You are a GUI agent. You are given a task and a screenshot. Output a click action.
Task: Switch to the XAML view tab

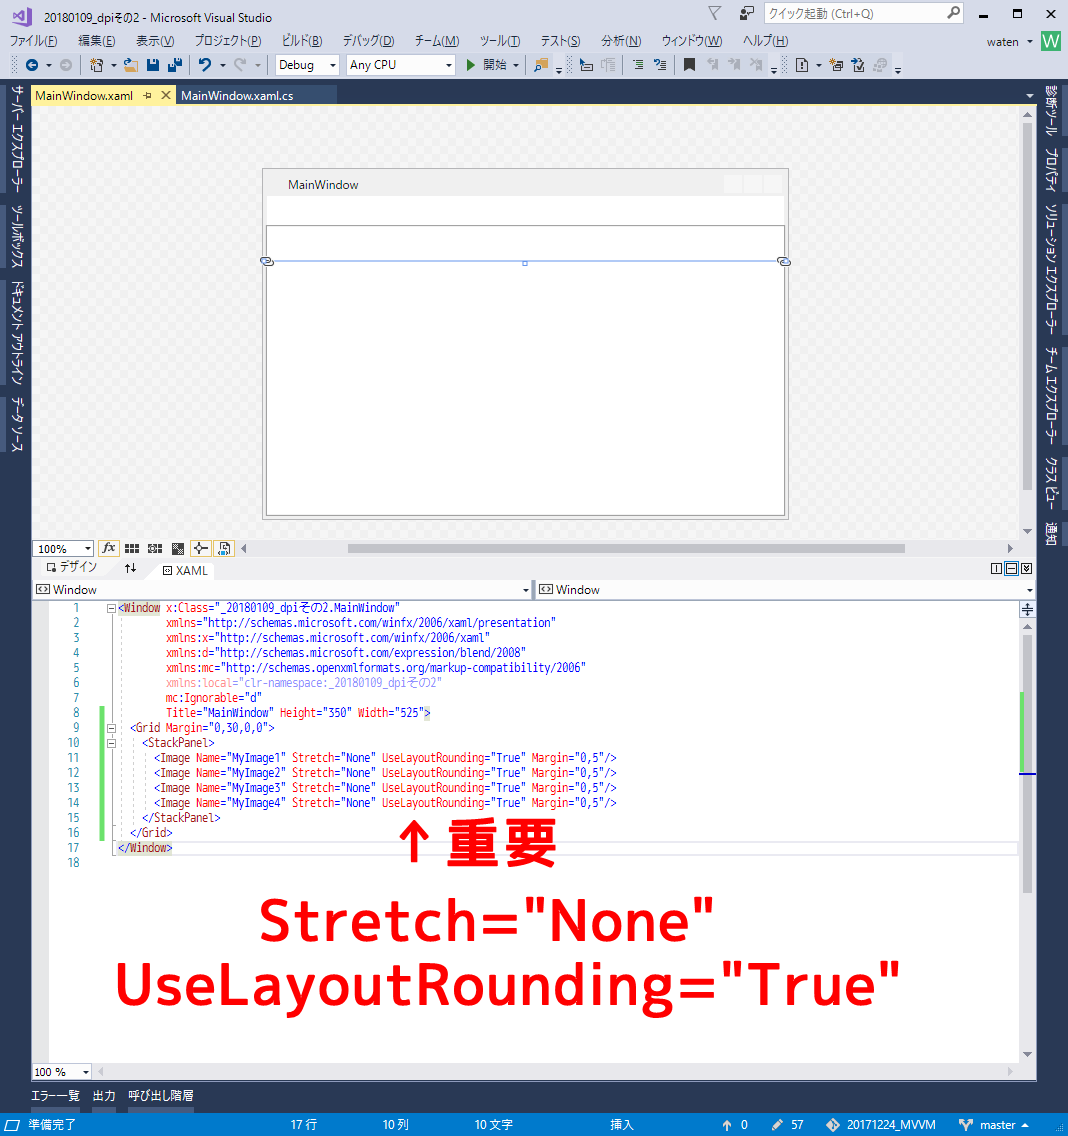pos(185,570)
